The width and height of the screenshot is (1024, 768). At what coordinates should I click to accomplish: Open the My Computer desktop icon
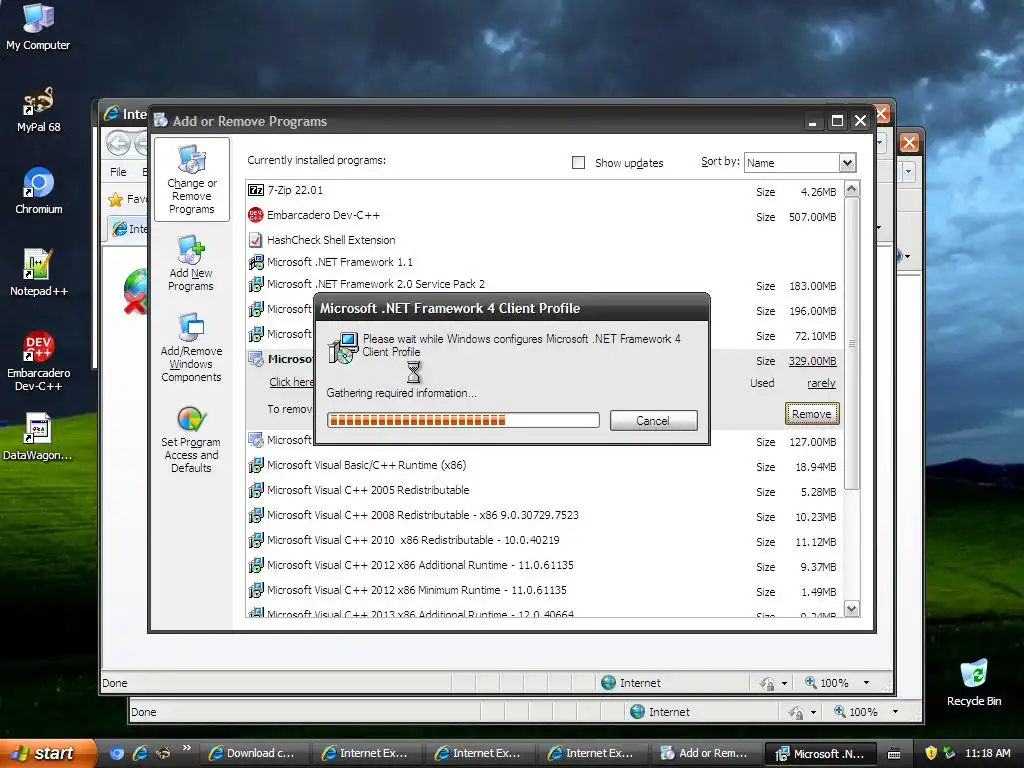(x=38, y=26)
